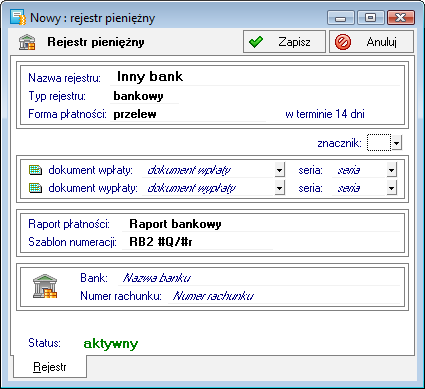Click the seria field in wypłaty row
Screen dimensions: 425x389
[x=359, y=188]
